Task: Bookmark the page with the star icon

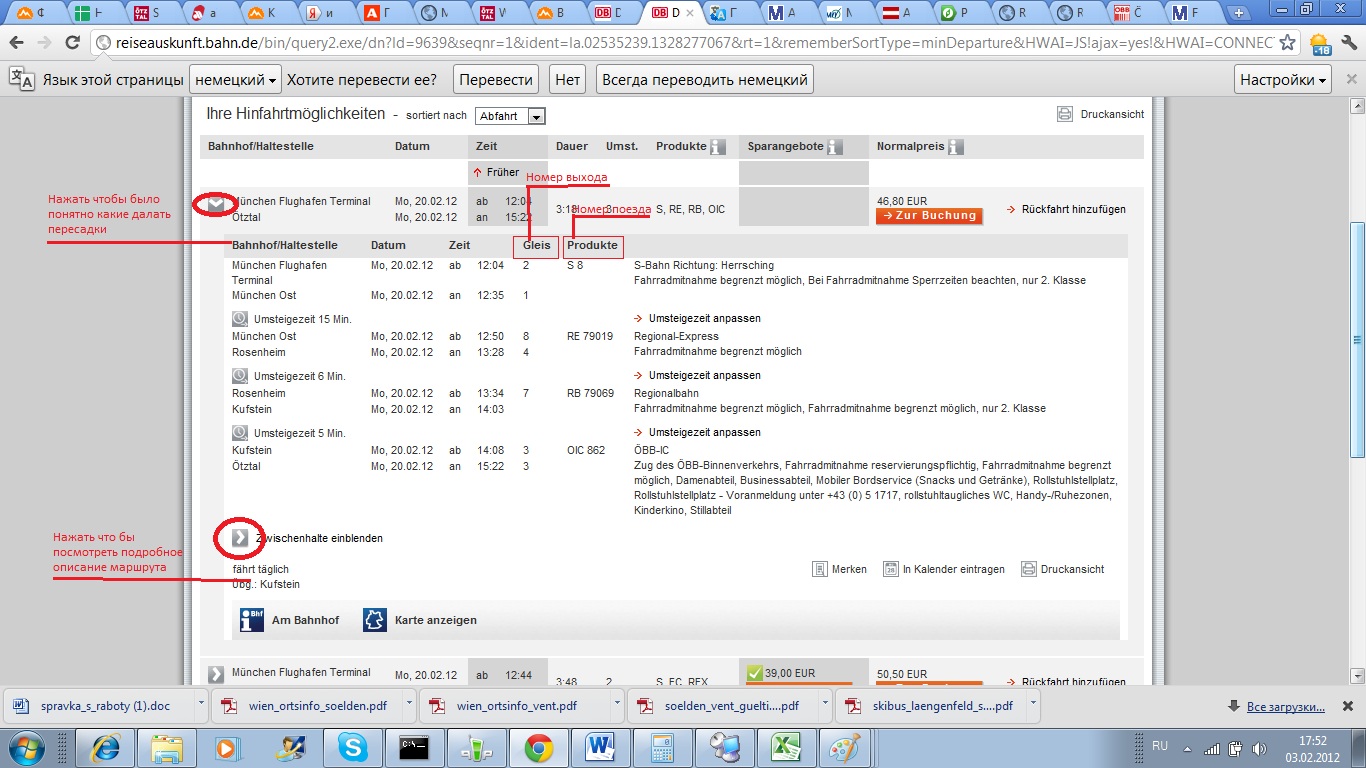Action: [1287, 43]
